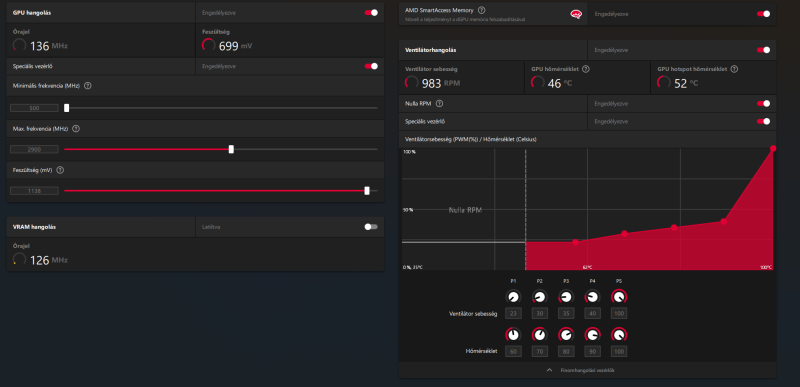Enable the VRAM hangolás toggle
The image size is (800, 387).
point(371,227)
